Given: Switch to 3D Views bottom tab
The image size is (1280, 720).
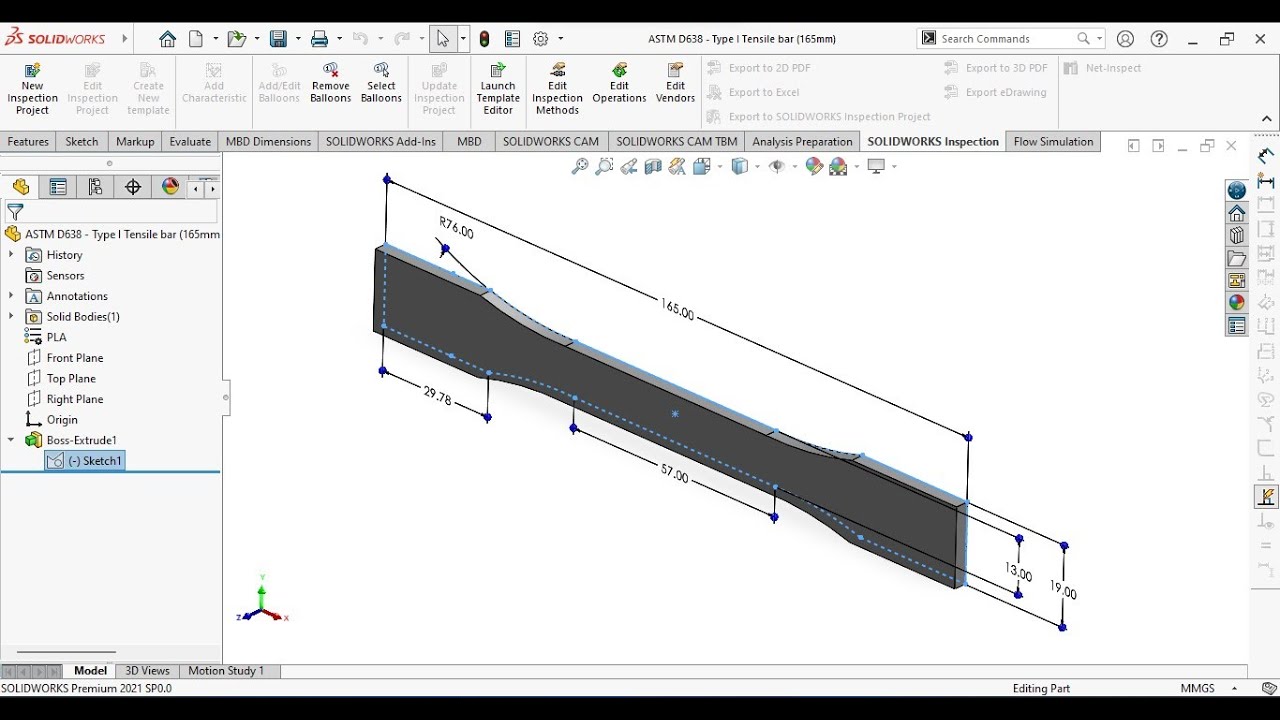Looking at the screenshot, I should [147, 671].
